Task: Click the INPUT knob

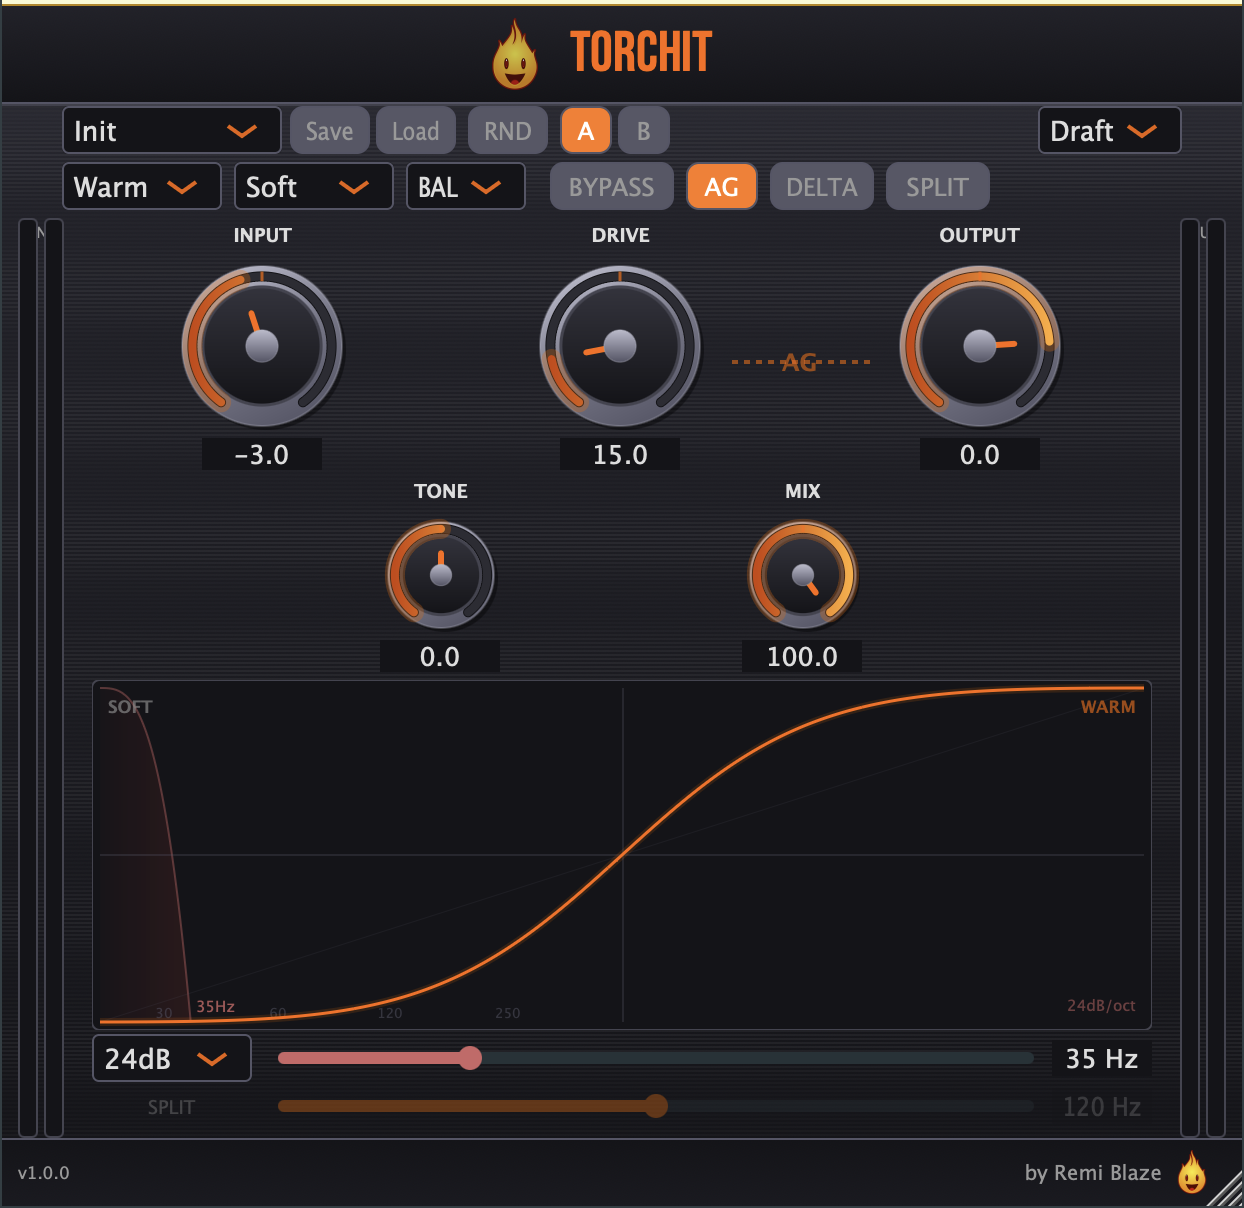Action: (262, 346)
